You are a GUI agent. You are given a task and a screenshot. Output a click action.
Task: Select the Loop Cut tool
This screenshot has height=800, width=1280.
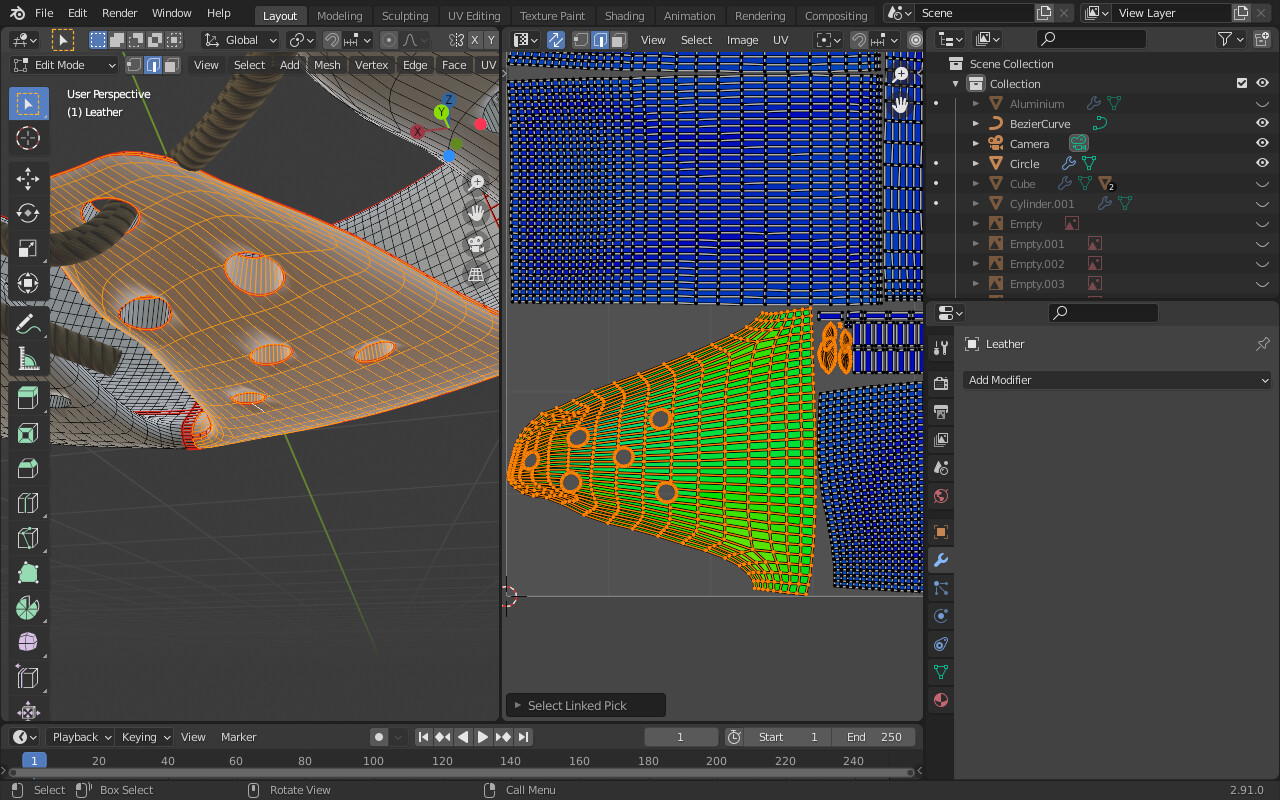click(x=28, y=504)
